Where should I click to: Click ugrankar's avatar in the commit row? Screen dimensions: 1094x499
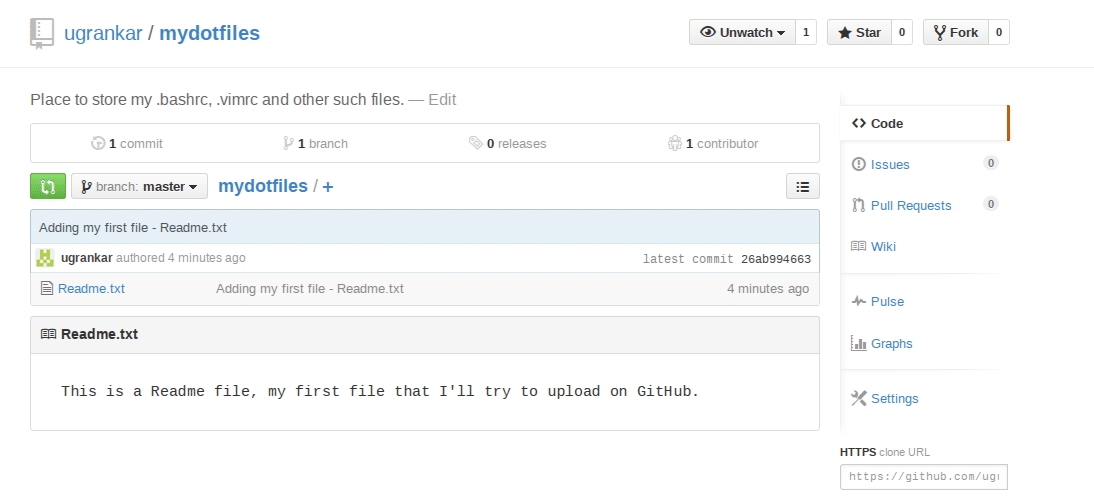click(45, 258)
